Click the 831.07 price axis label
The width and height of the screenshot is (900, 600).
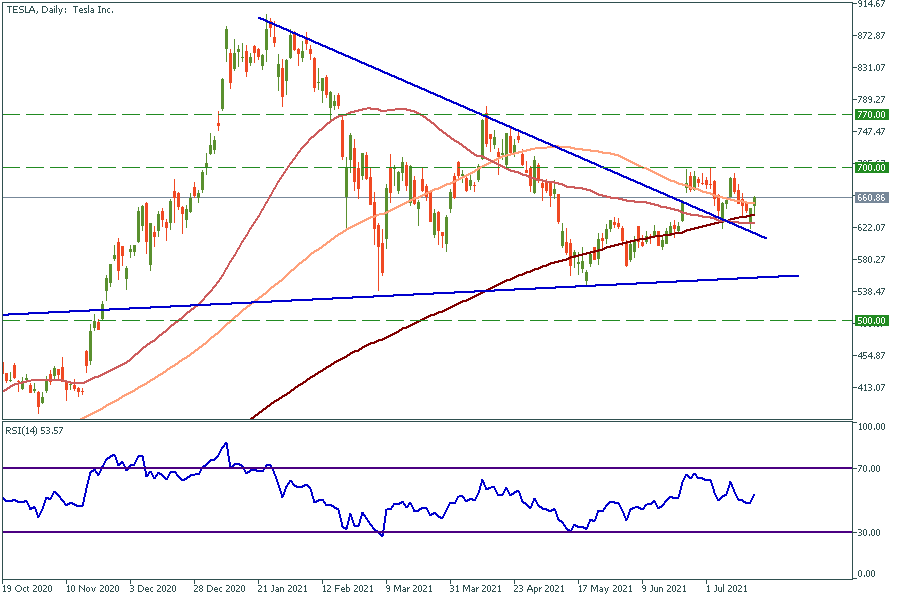point(873,68)
